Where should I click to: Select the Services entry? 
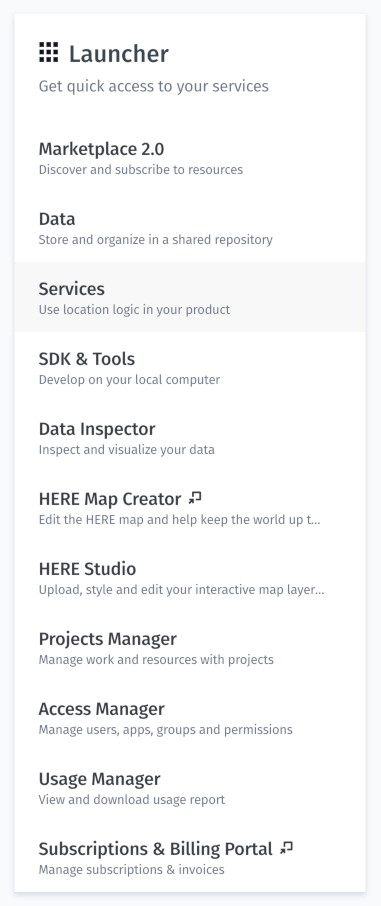[190, 297]
